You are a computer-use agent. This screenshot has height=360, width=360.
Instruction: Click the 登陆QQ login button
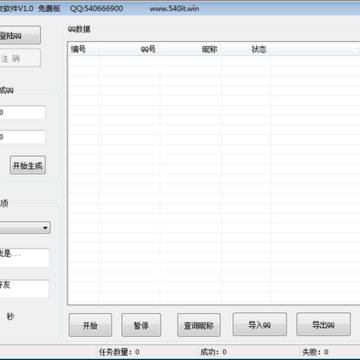(x=19, y=35)
